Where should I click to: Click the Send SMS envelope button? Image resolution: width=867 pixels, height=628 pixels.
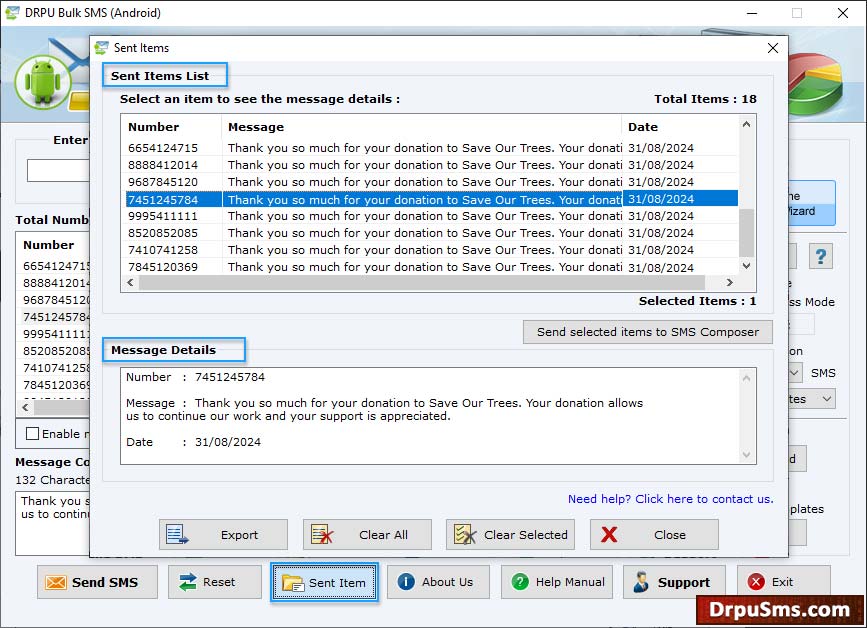click(x=97, y=582)
